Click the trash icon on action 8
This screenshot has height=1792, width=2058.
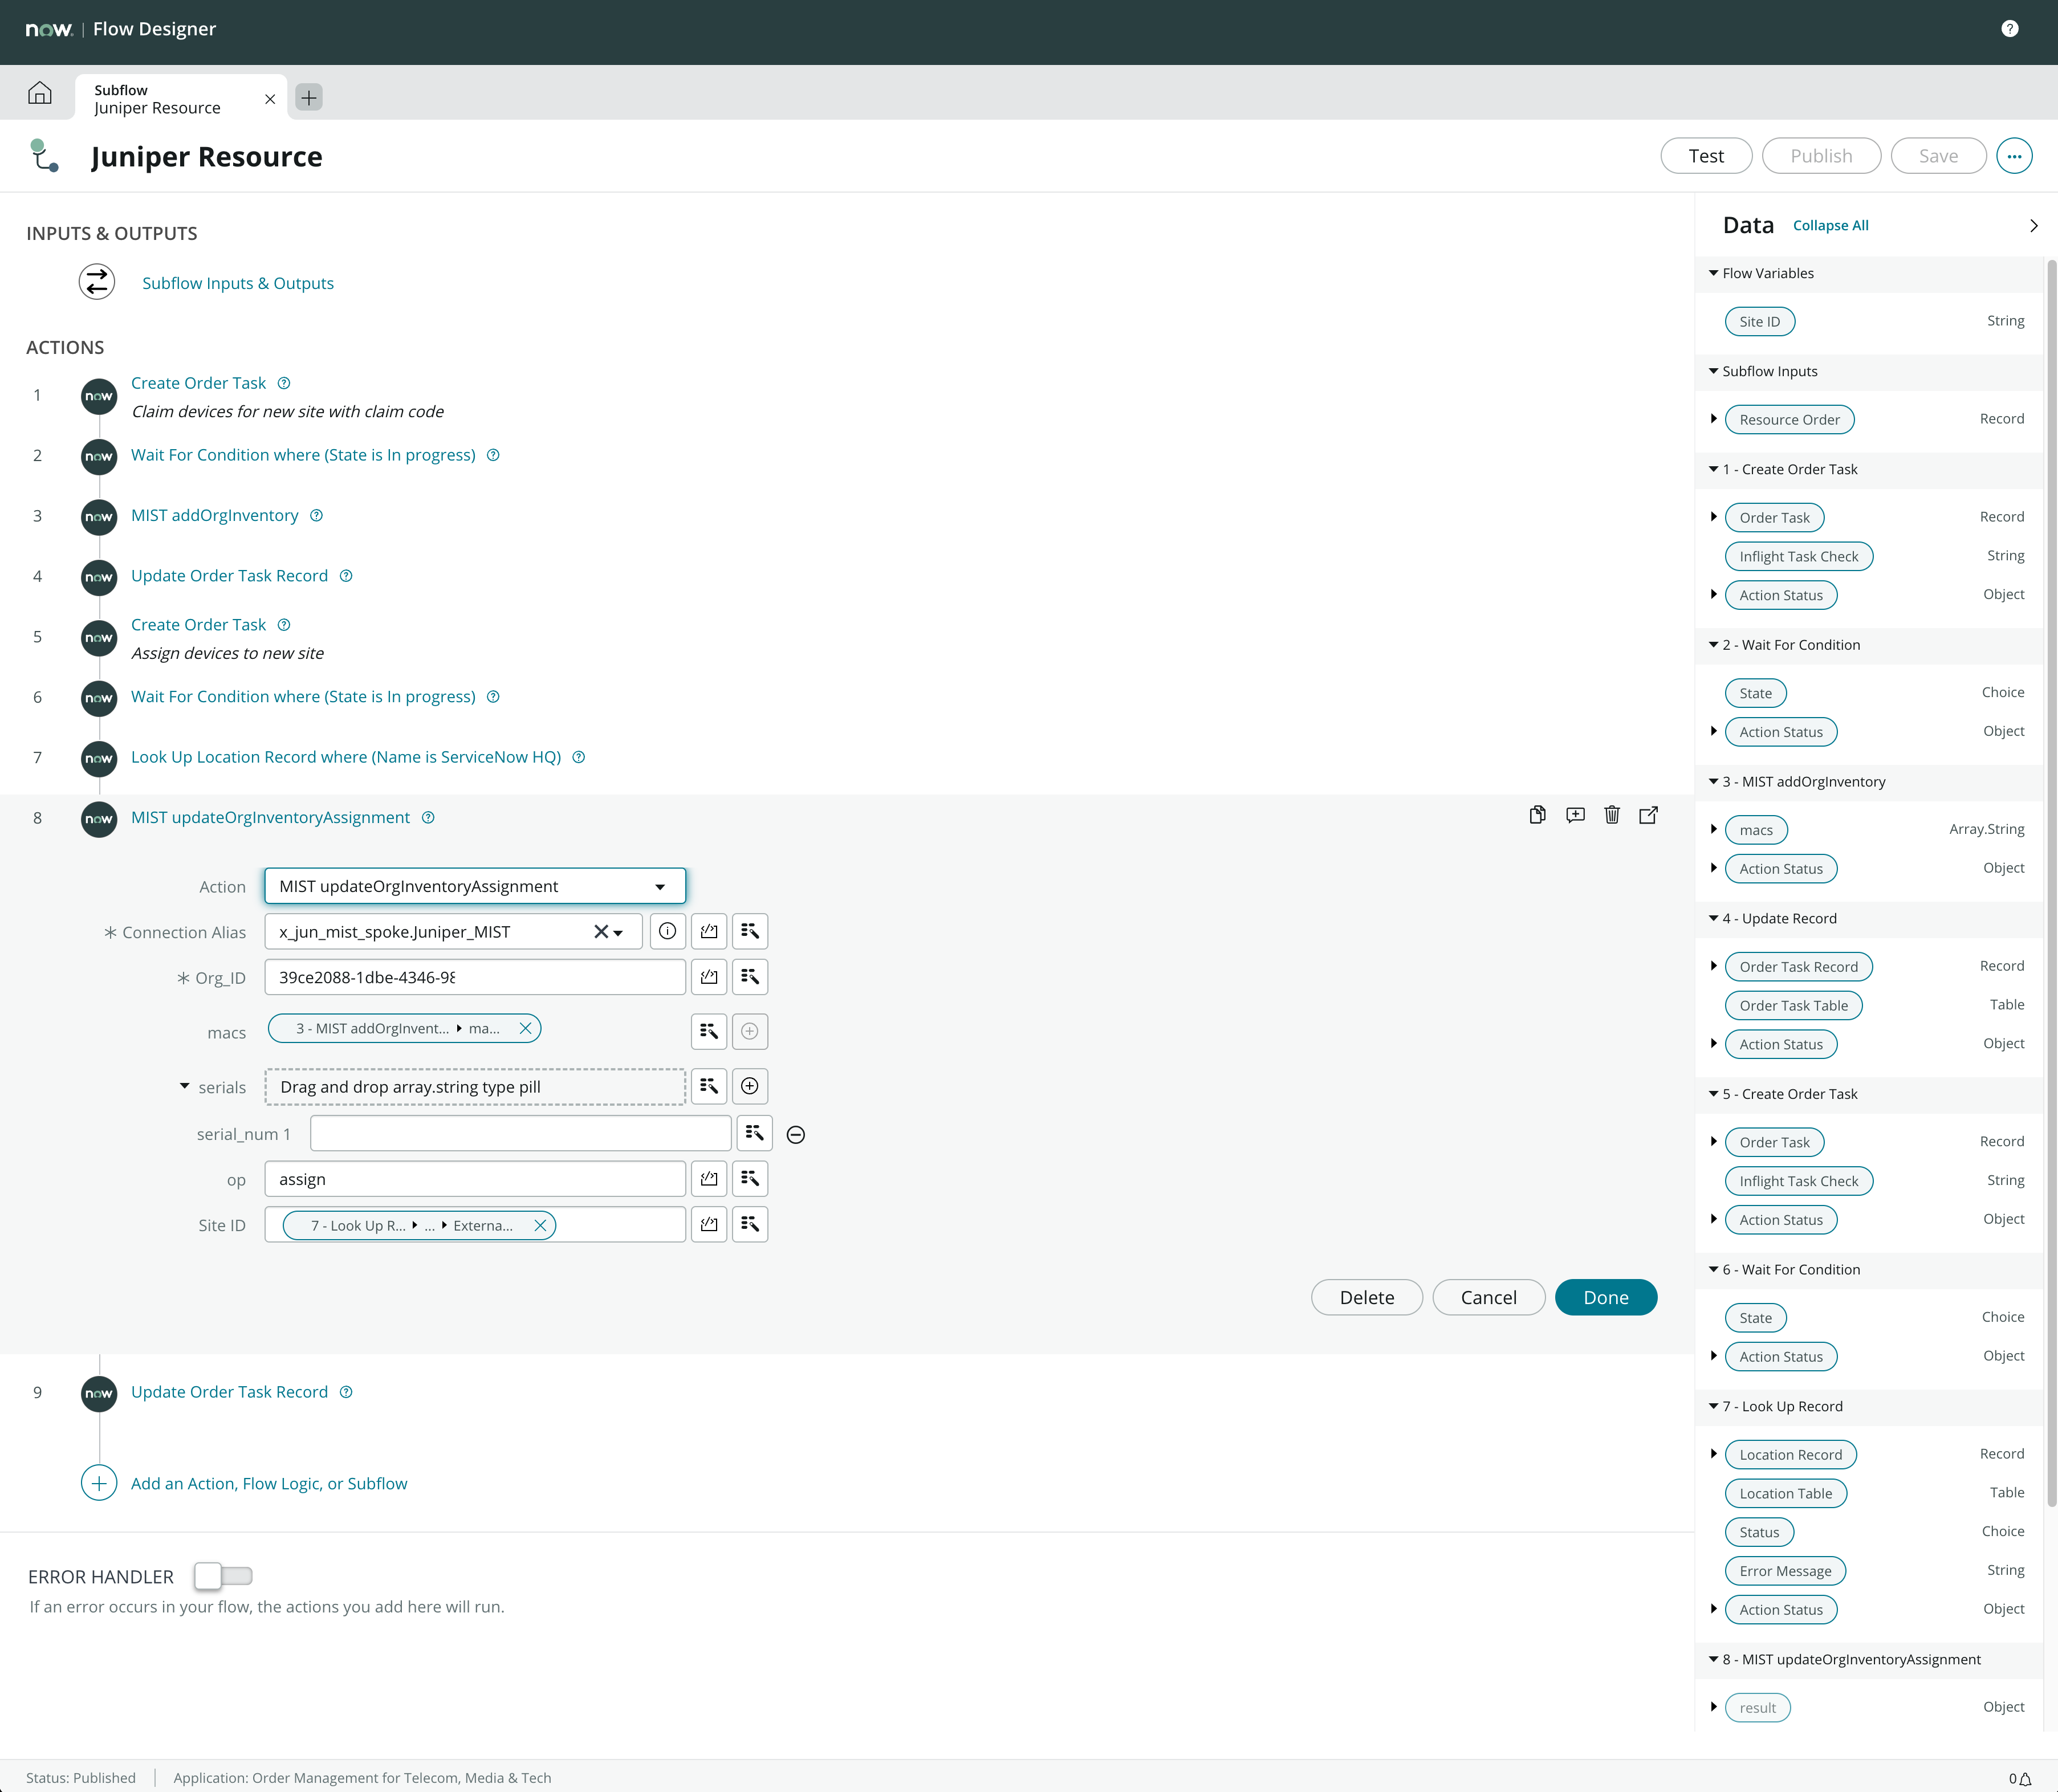pyautogui.click(x=1611, y=815)
